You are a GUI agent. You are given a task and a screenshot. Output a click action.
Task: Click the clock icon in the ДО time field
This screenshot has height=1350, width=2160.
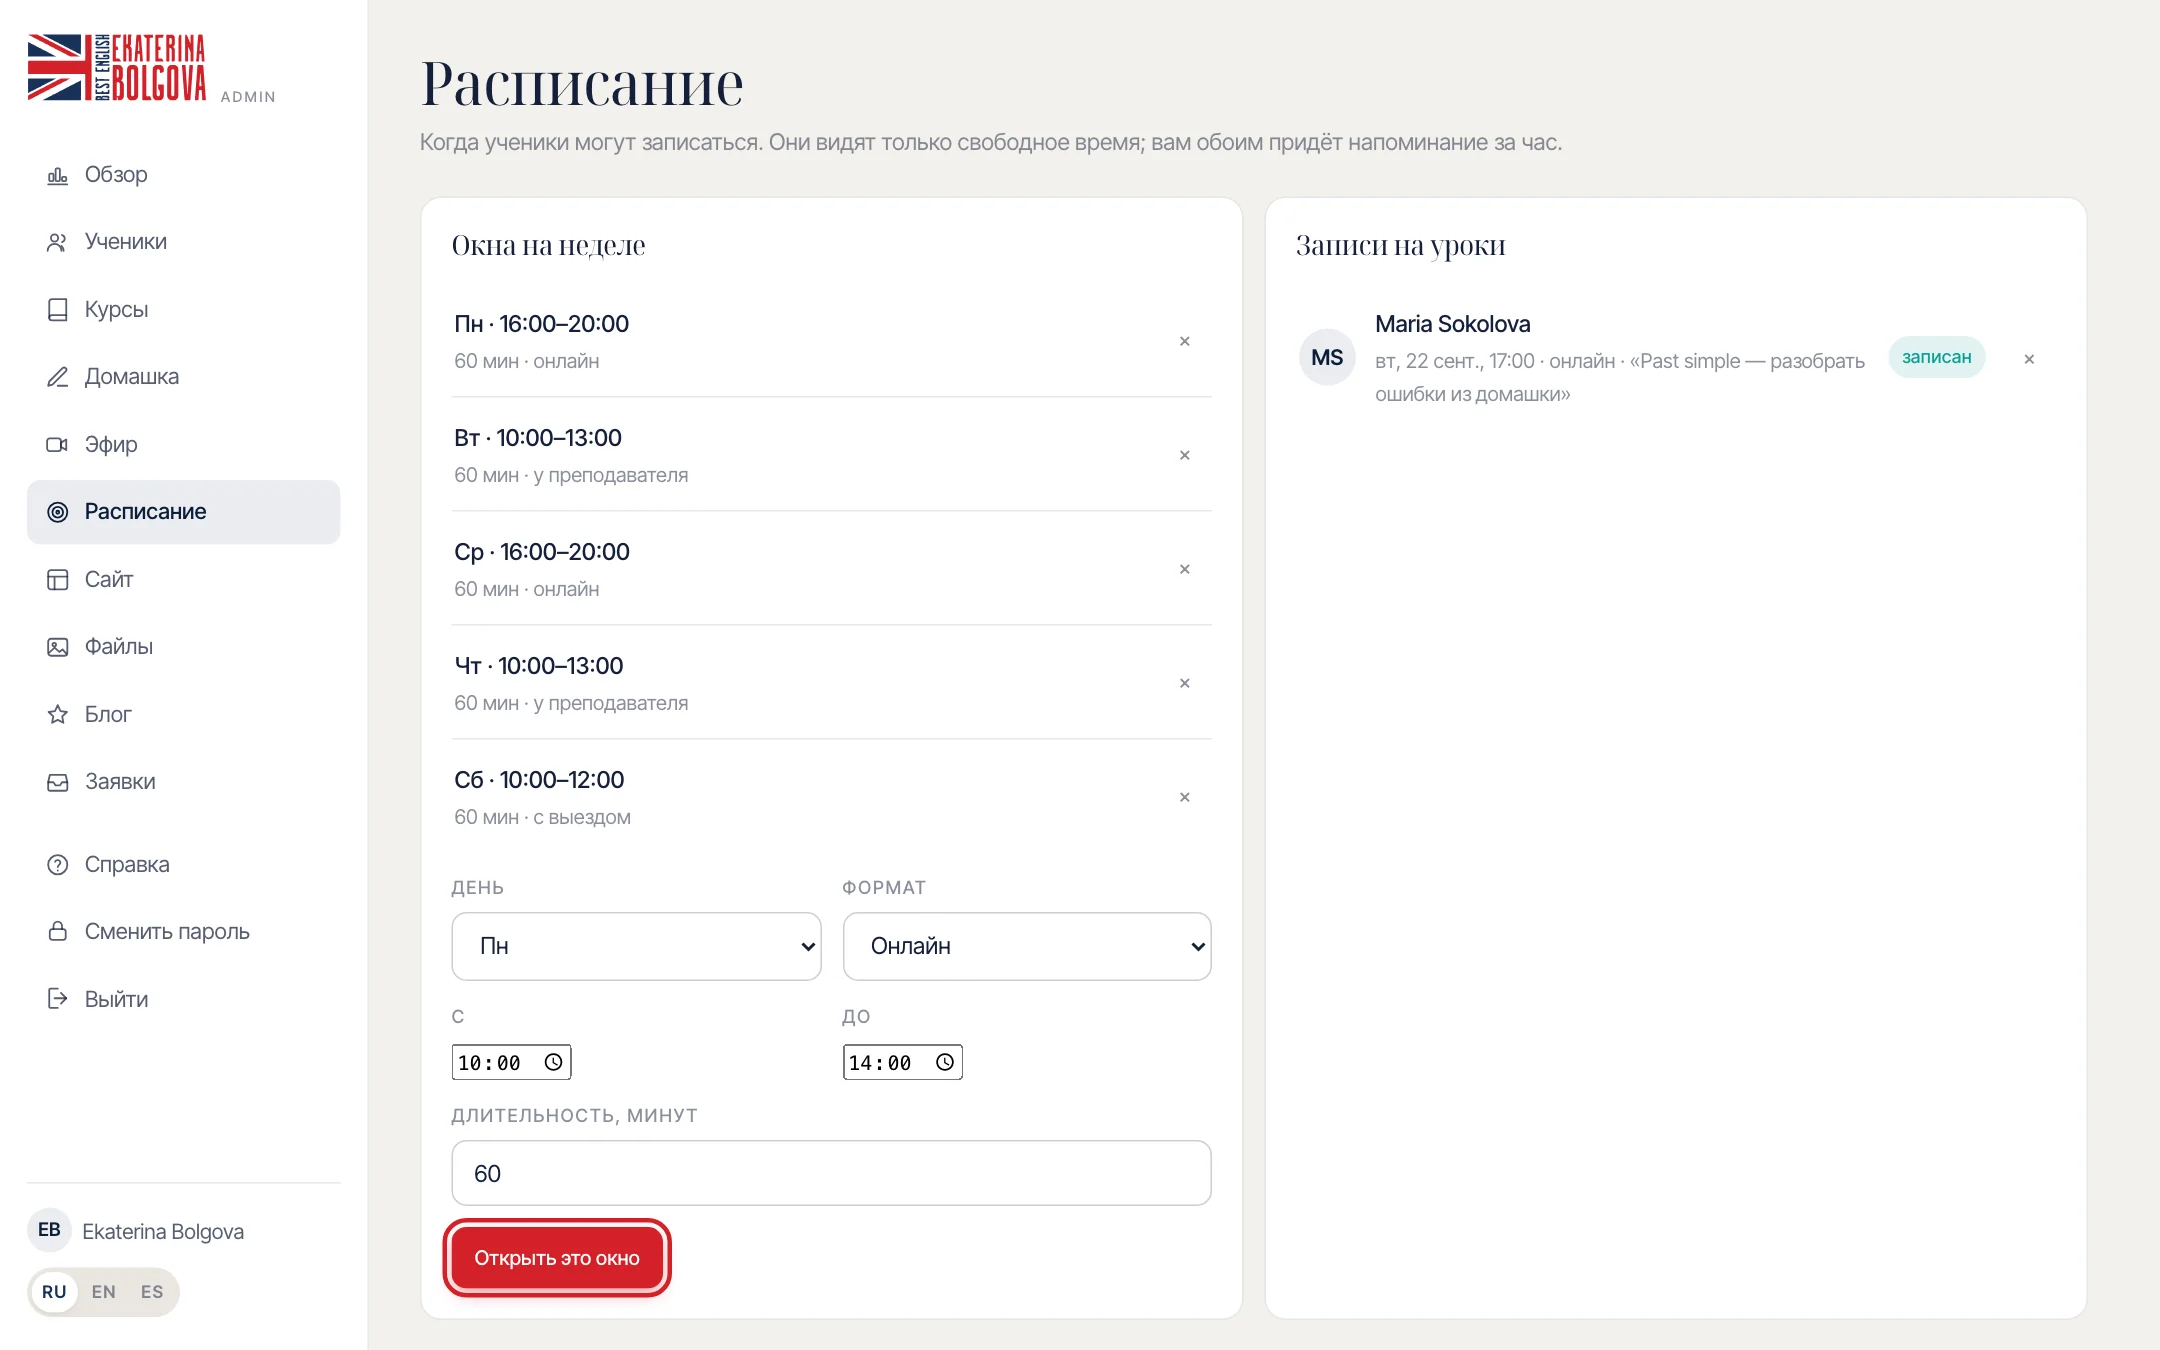coord(945,1062)
